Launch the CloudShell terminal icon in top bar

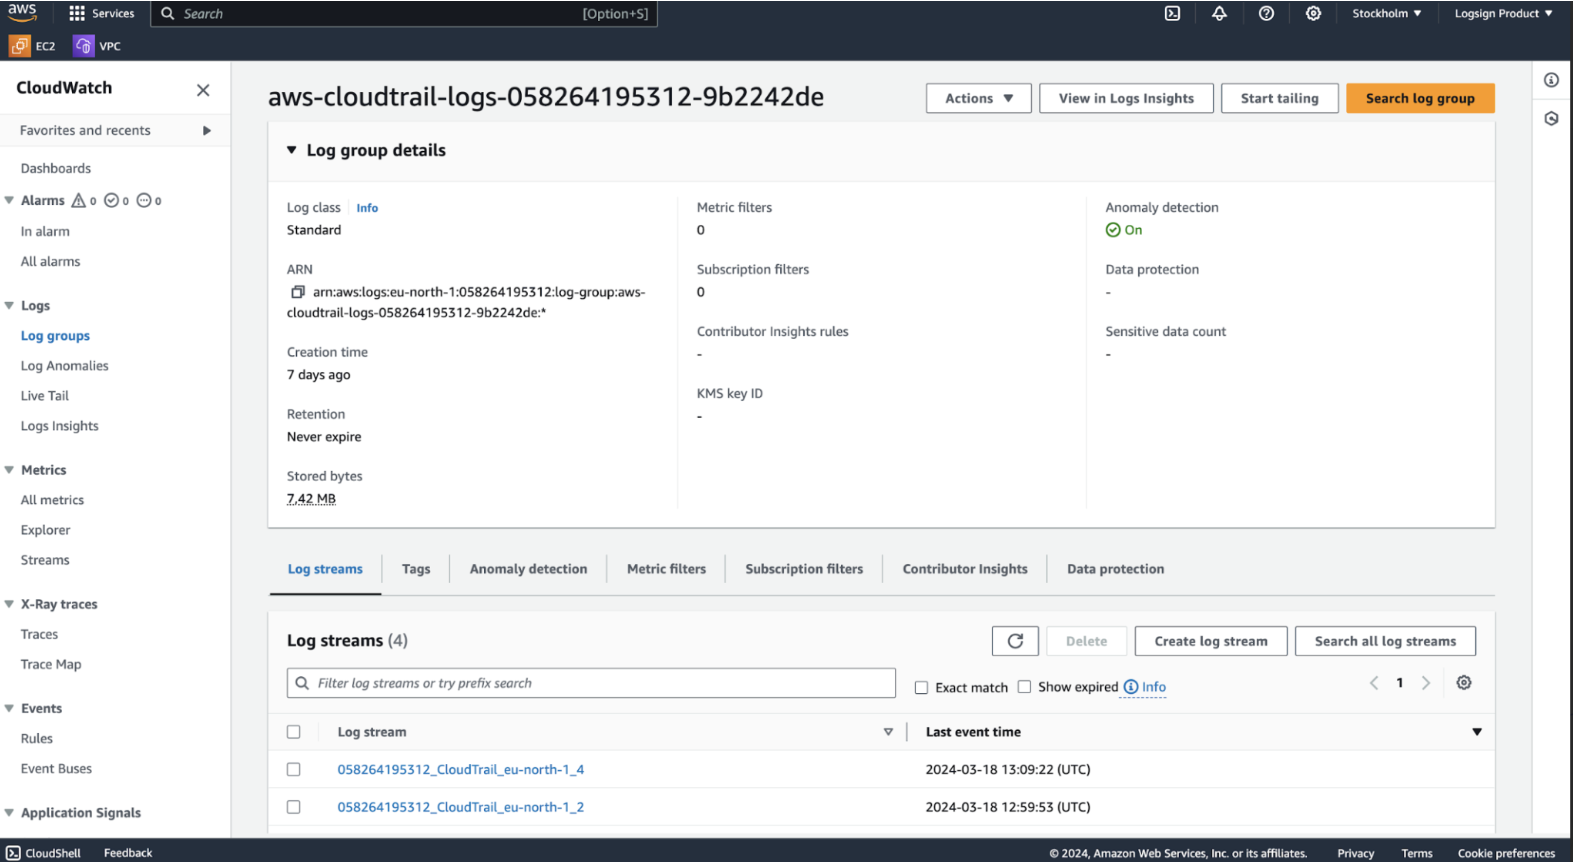(1172, 14)
